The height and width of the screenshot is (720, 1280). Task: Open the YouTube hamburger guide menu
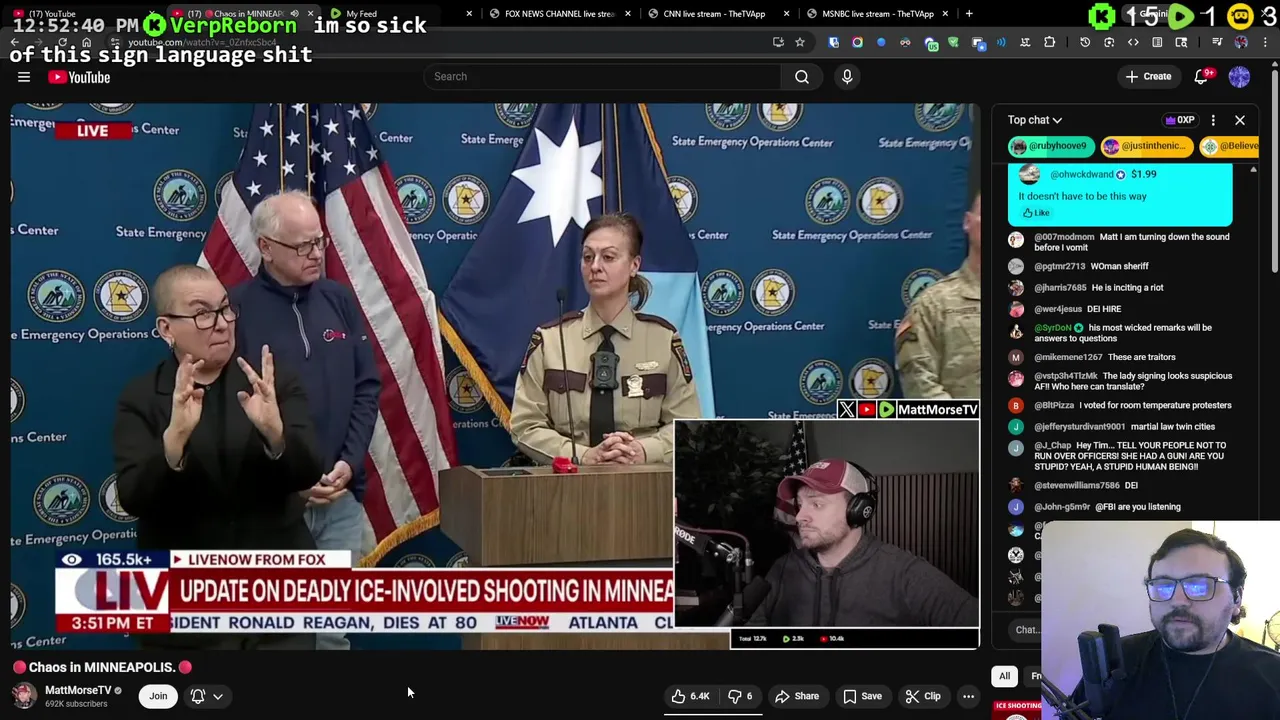coord(24,77)
